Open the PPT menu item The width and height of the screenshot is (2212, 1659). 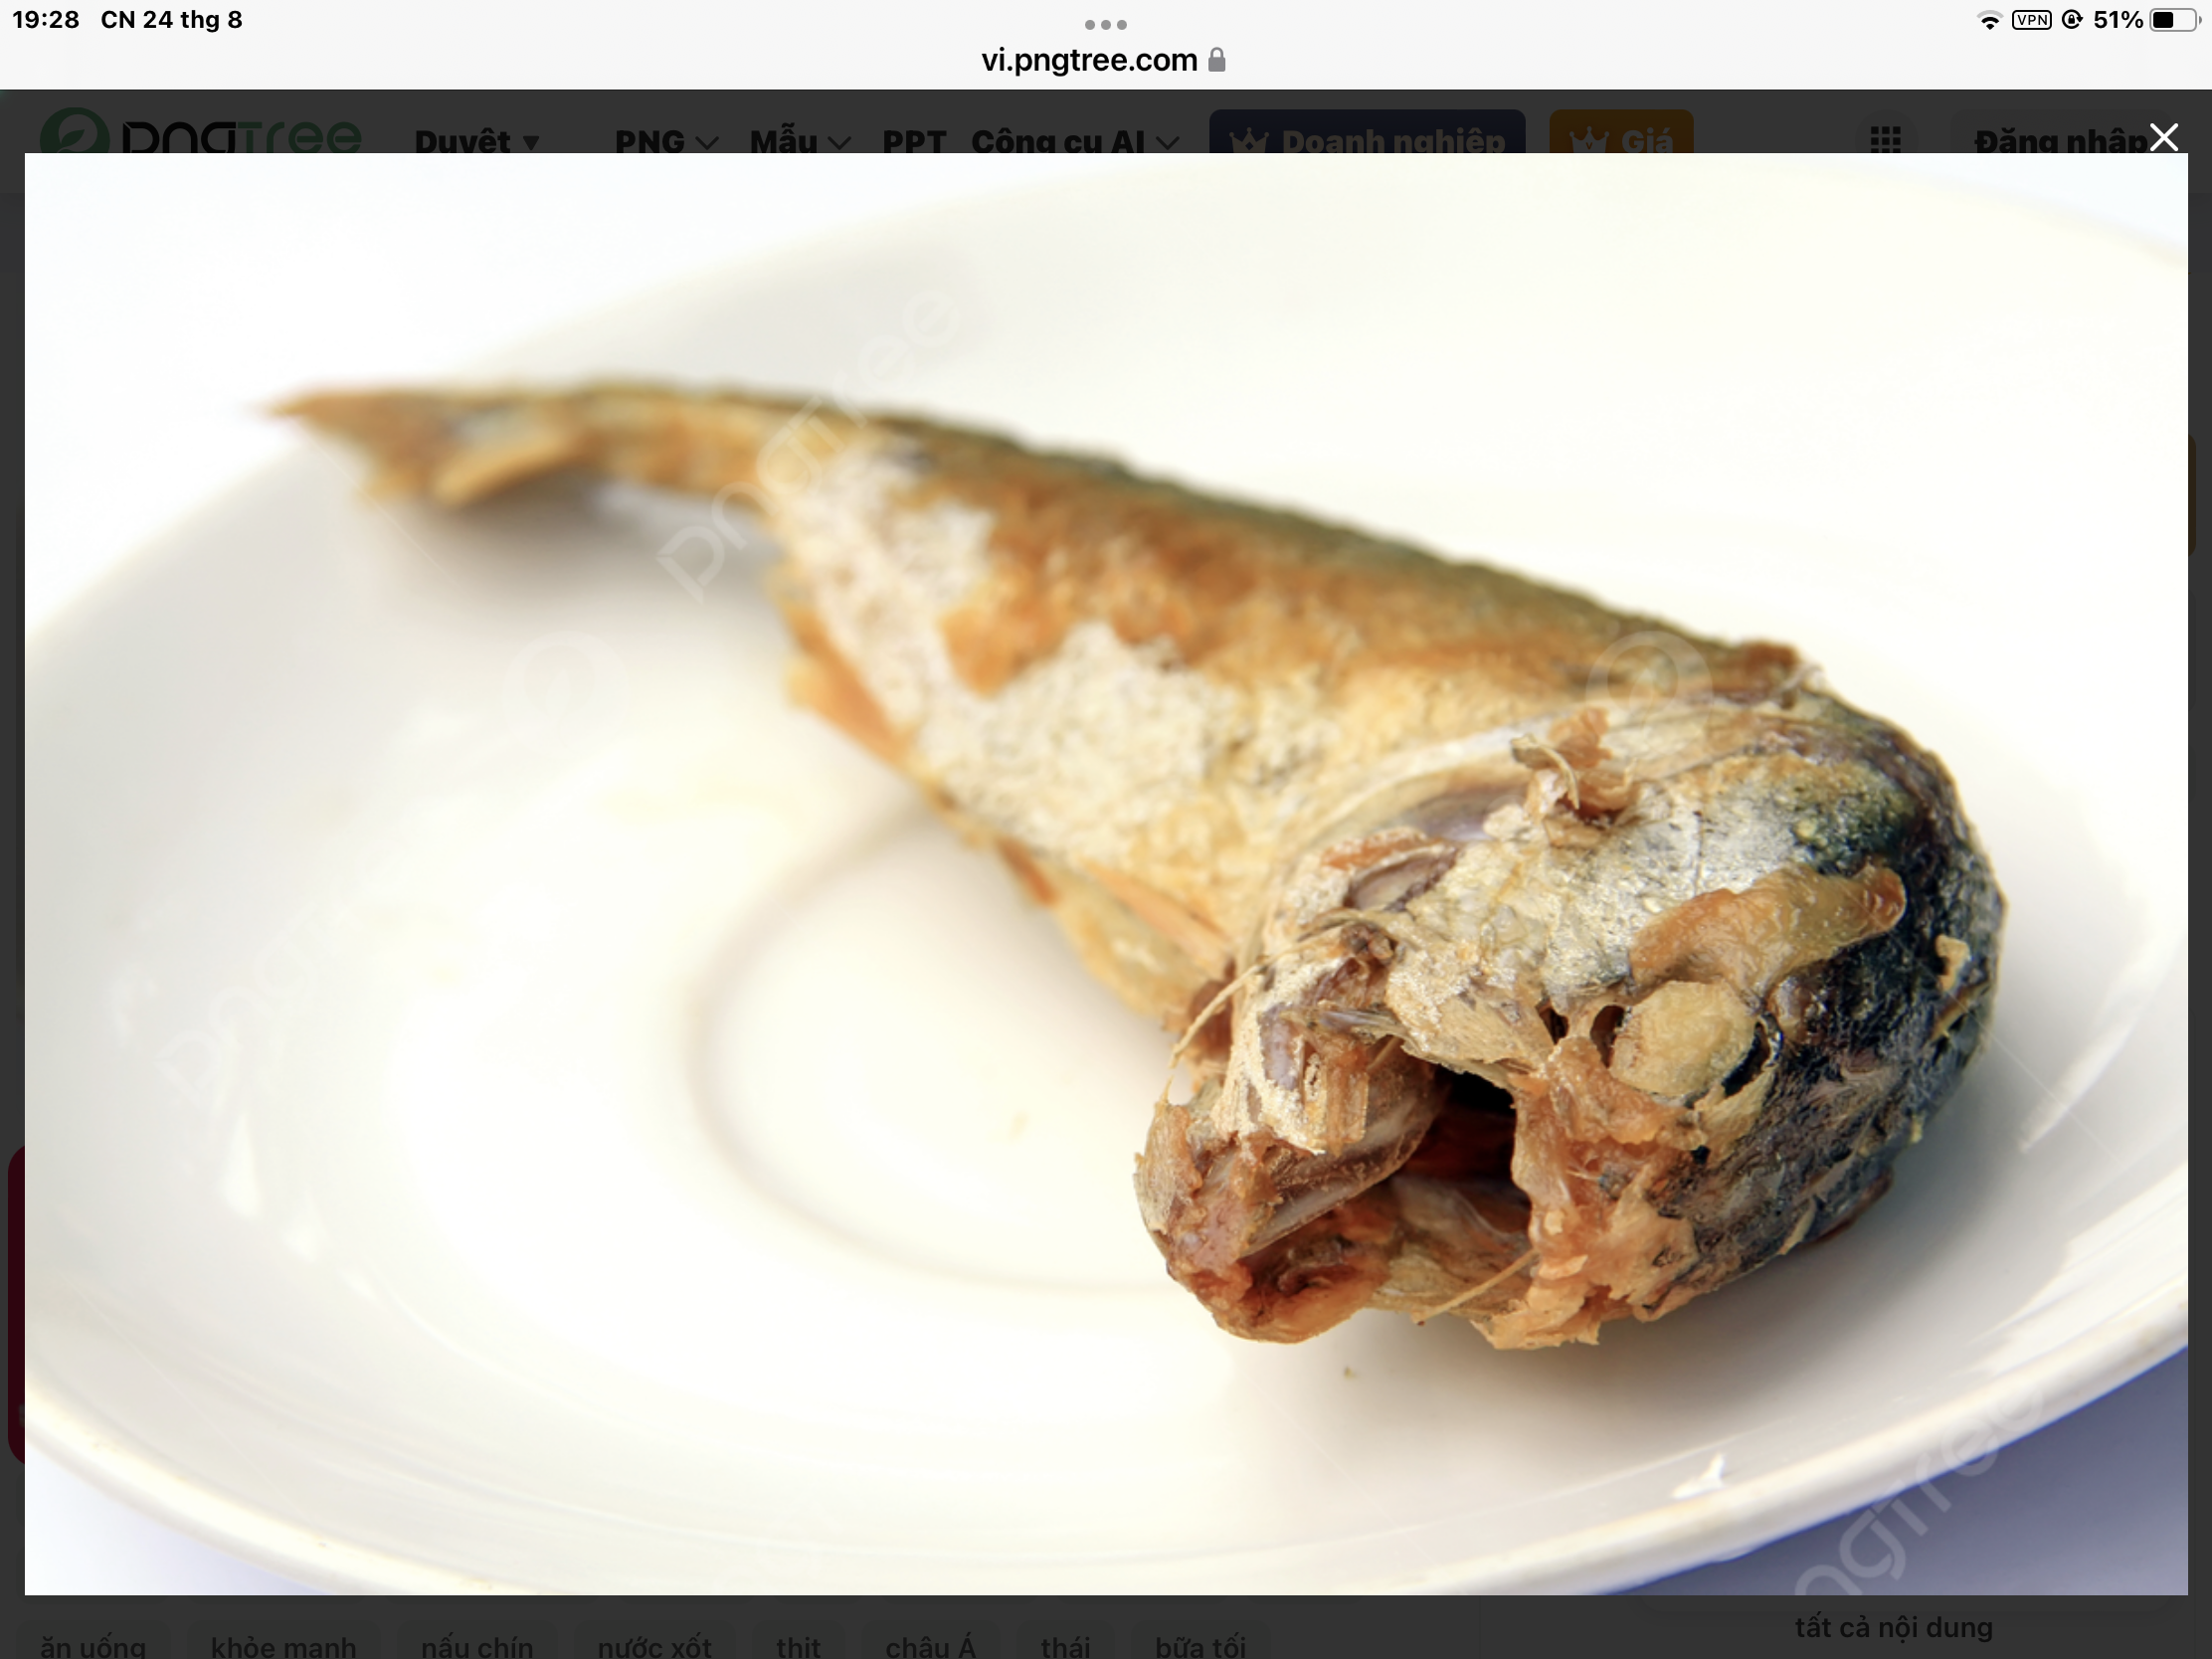click(x=913, y=141)
